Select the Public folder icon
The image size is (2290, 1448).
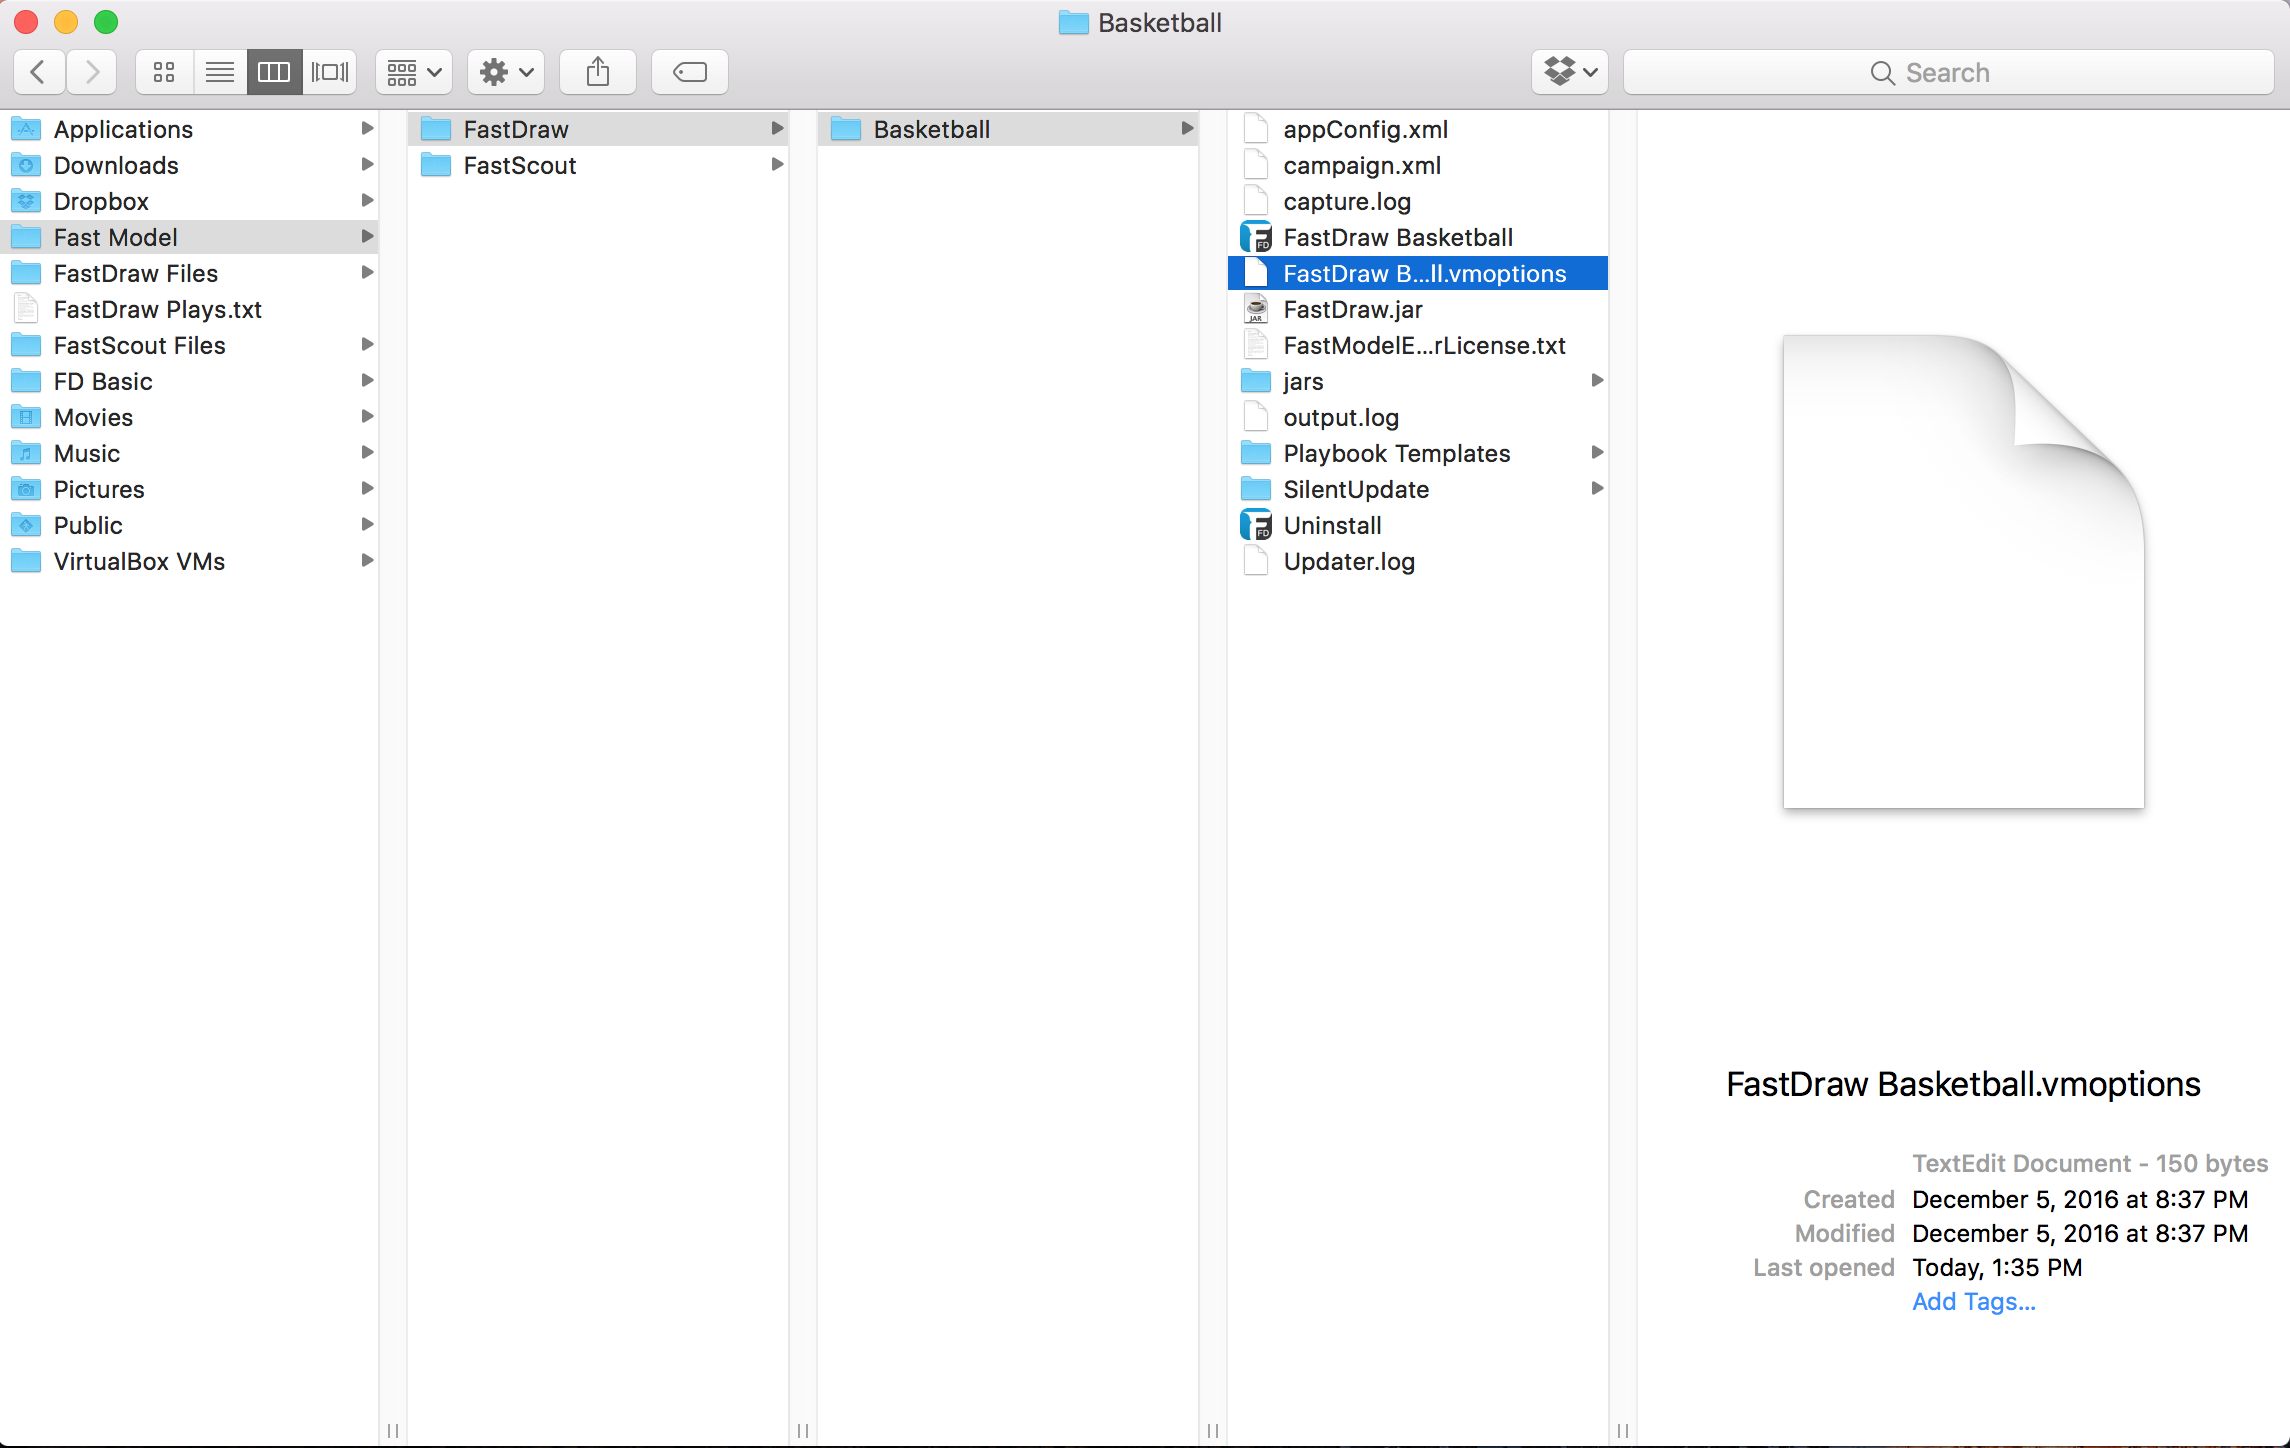[26, 525]
